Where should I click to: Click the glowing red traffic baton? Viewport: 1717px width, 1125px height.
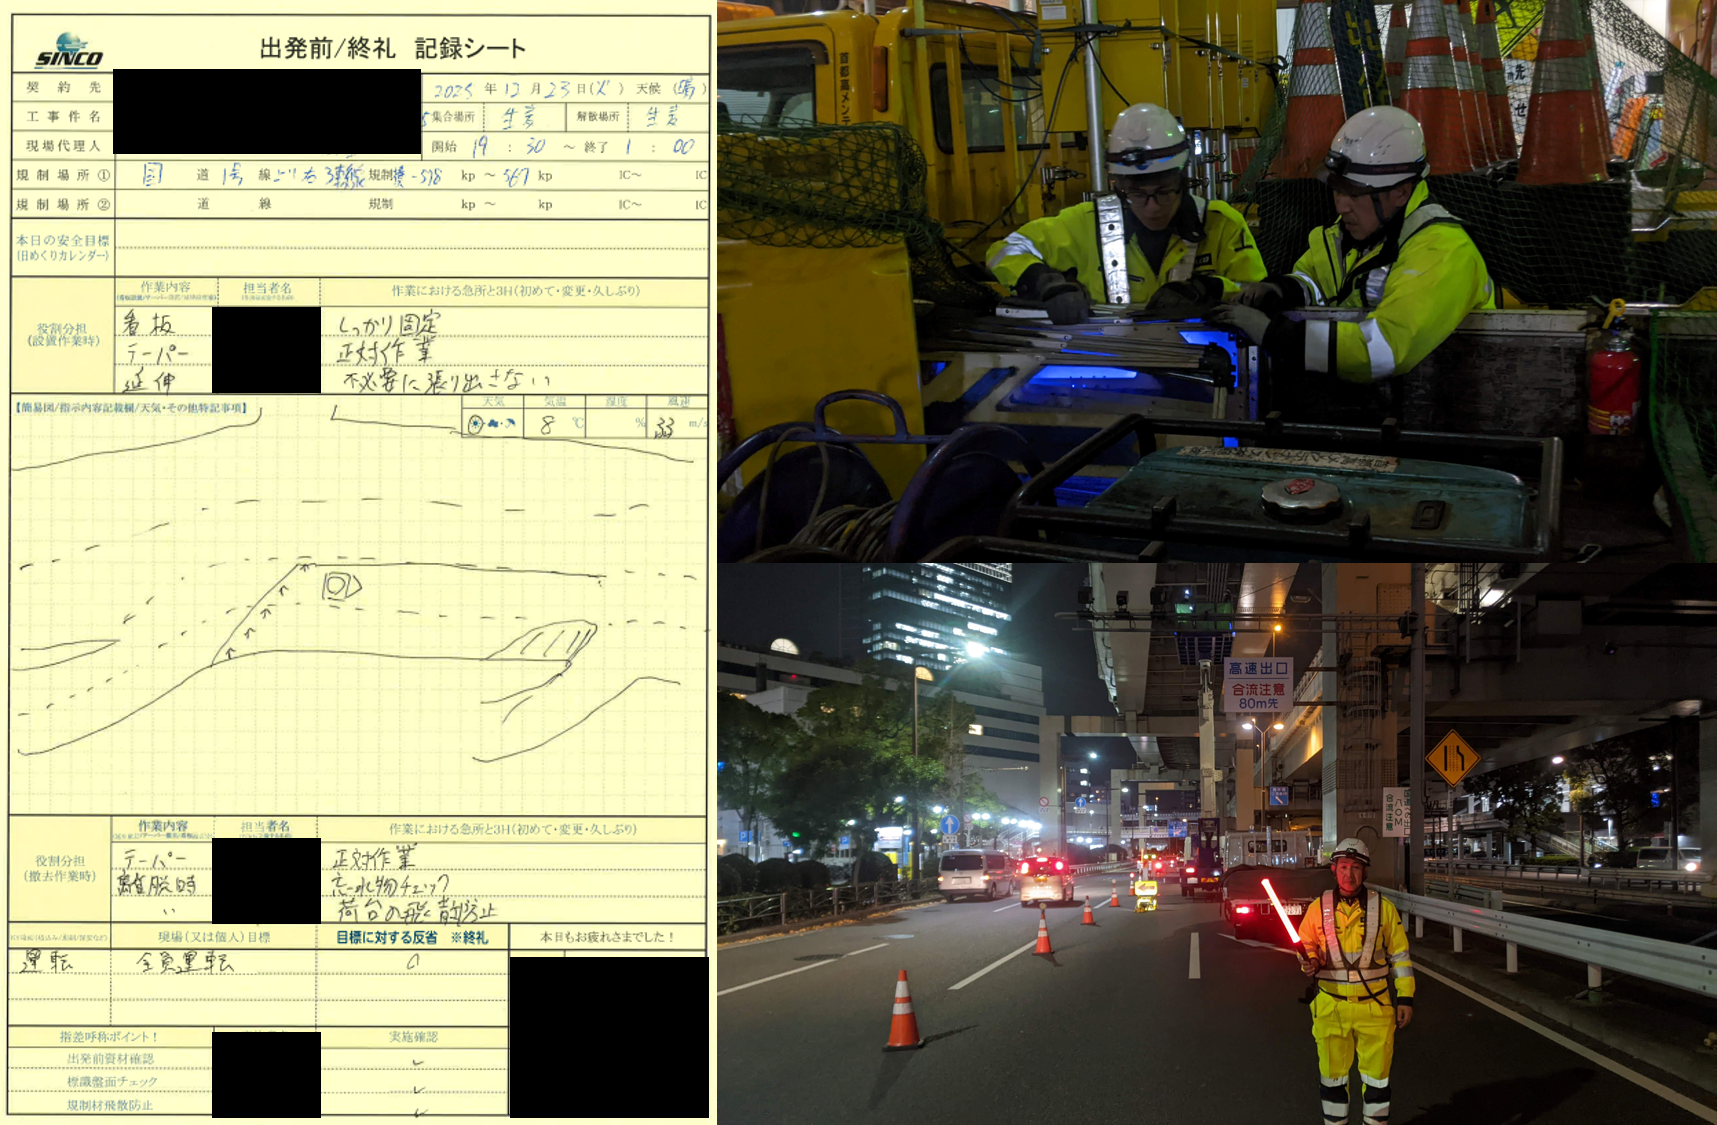pos(1282,913)
